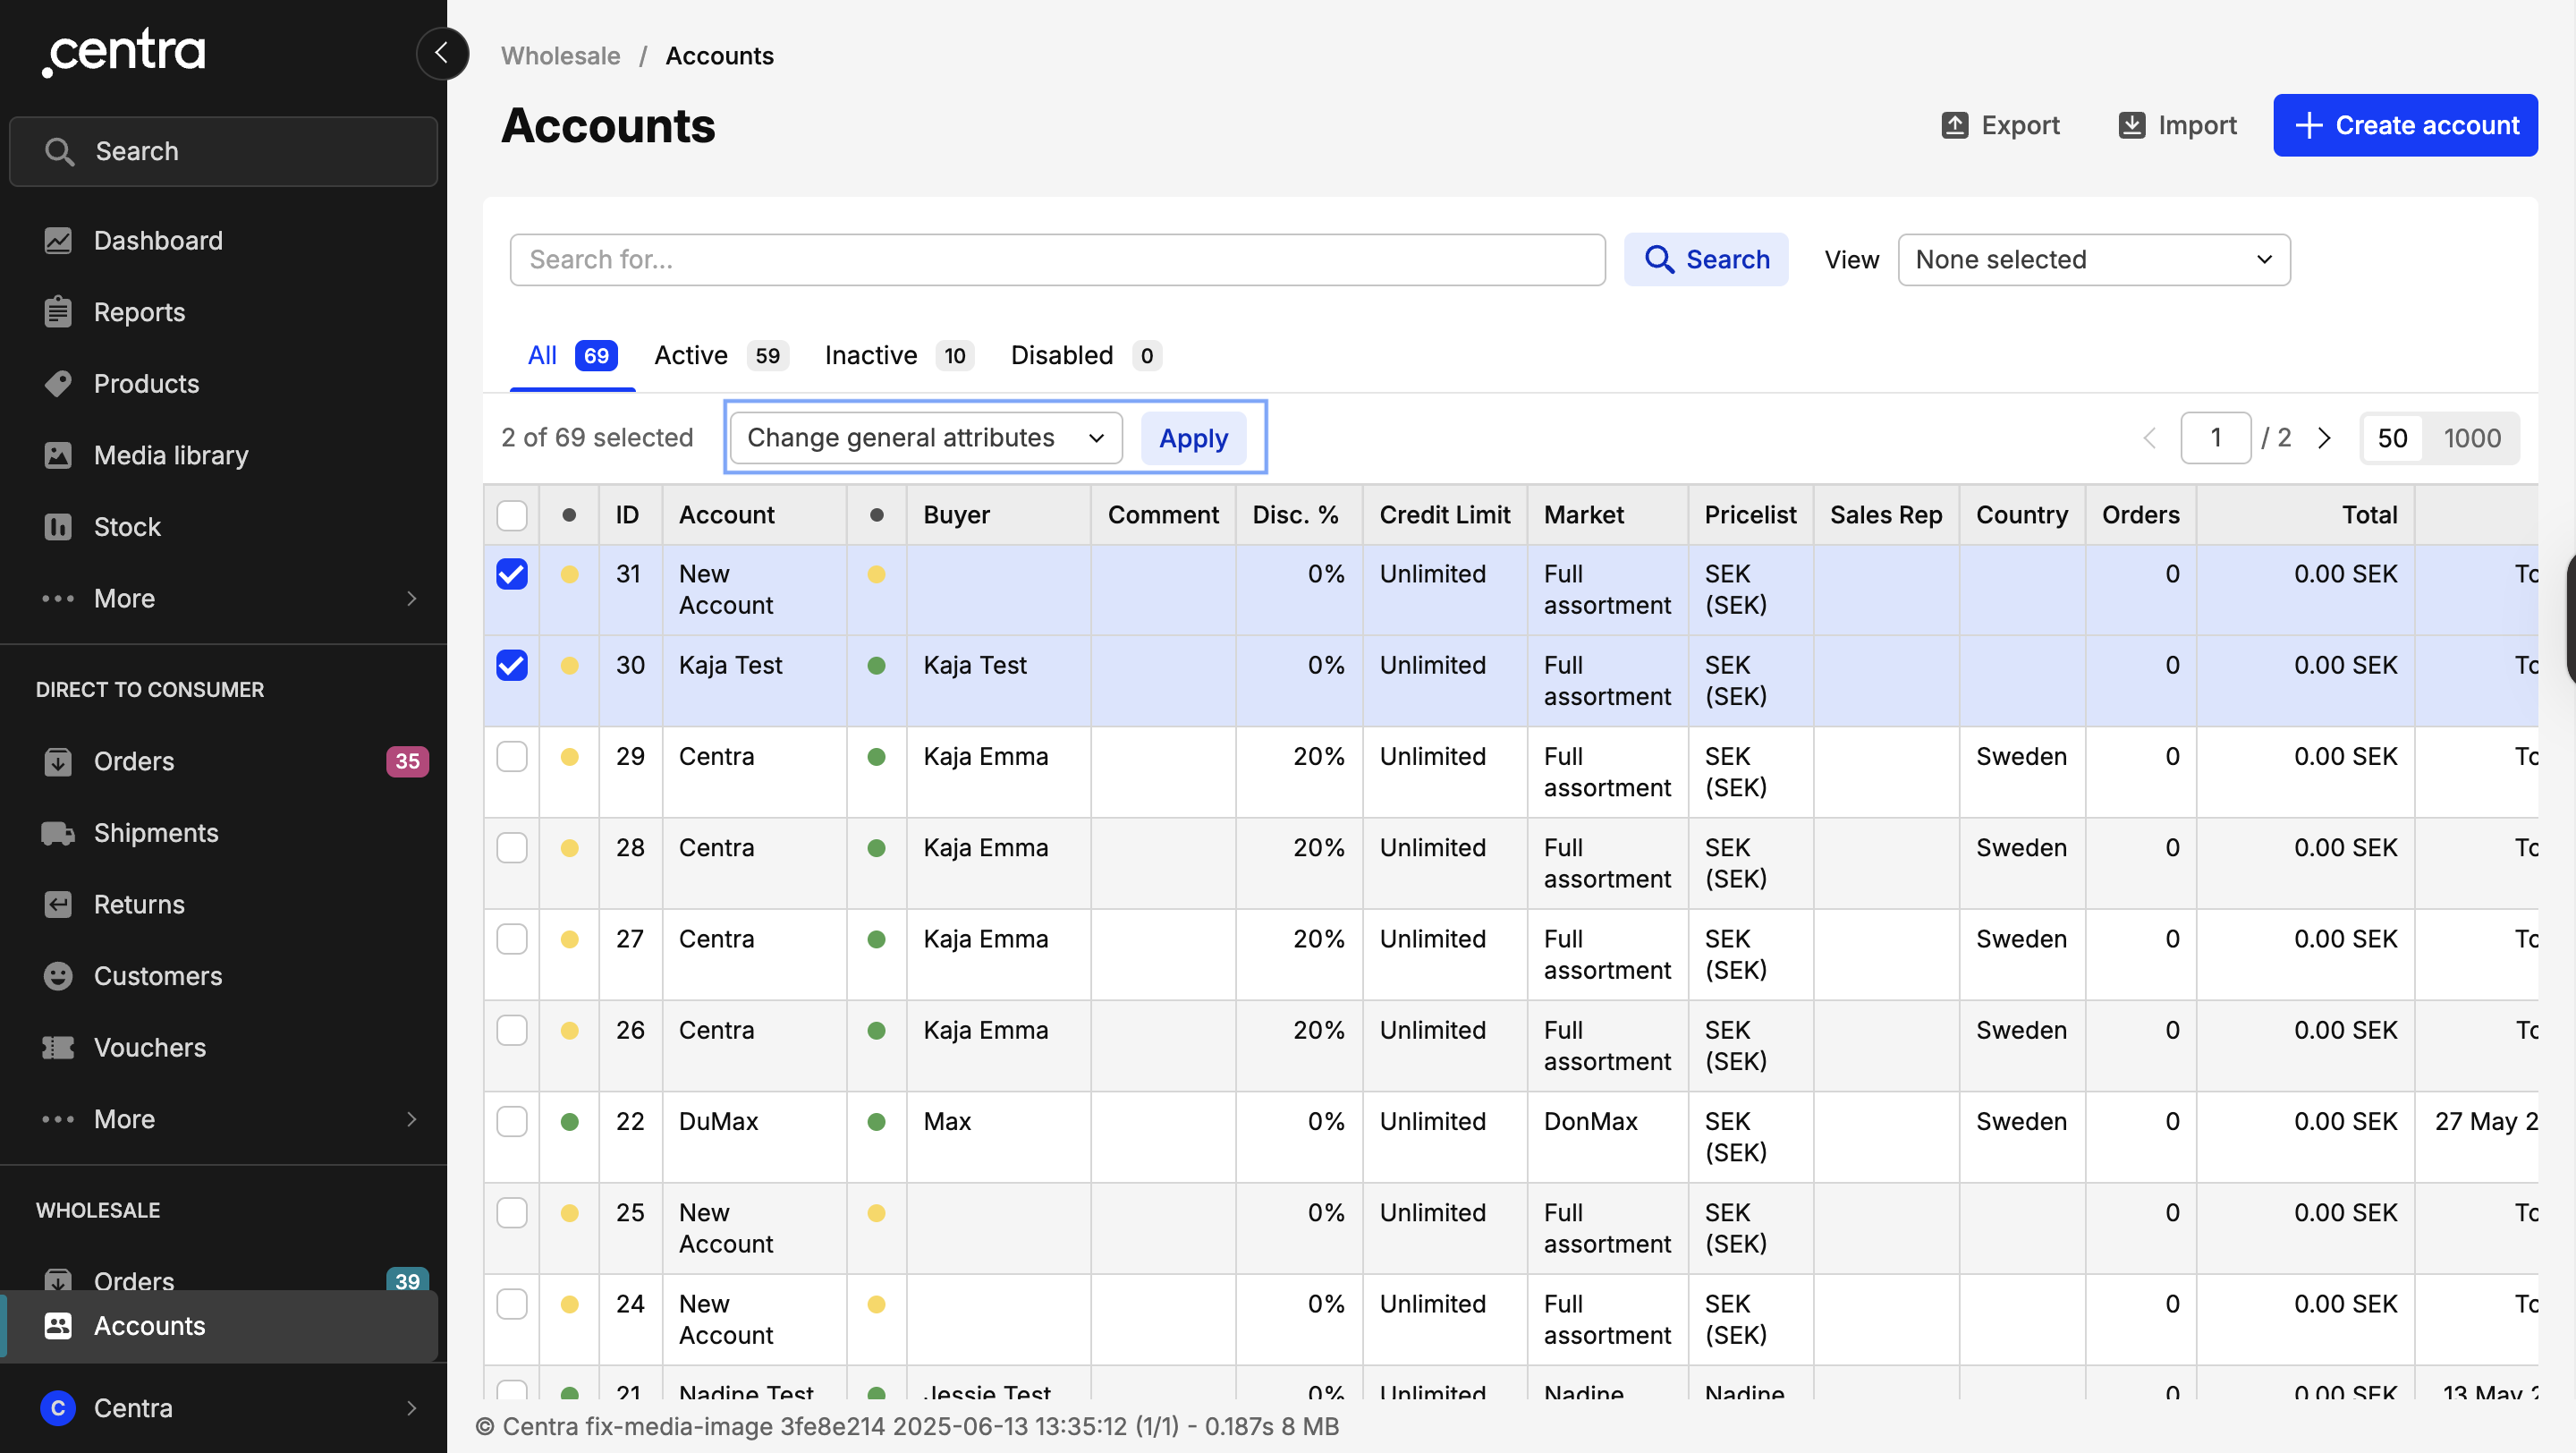Click the green status dot for DuMax
The width and height of the screenshot is (2576, 1453).
[x=569, y=1121]
